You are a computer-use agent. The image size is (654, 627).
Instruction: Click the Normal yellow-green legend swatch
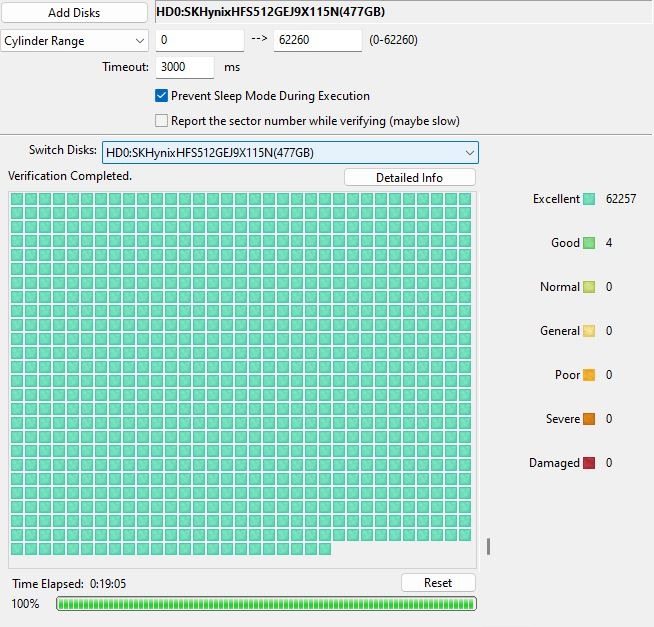coord(590,287)
